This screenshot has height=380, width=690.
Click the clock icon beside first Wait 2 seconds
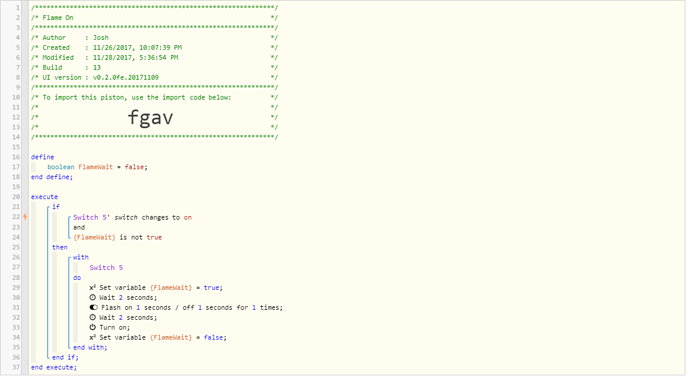click(92, 297)
